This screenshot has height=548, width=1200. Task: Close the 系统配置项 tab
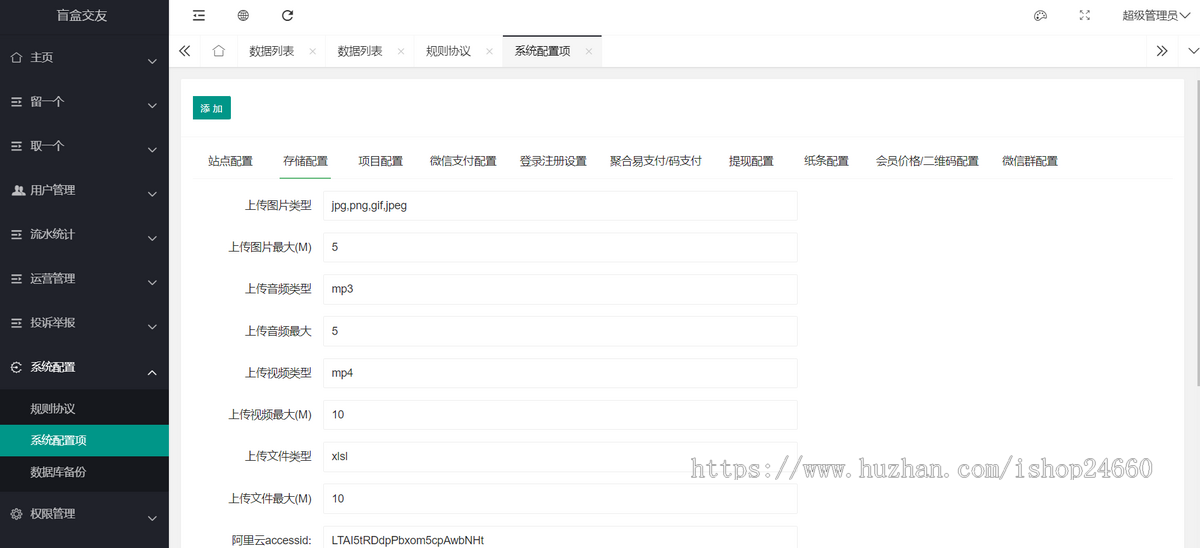[x=588, y=51]
